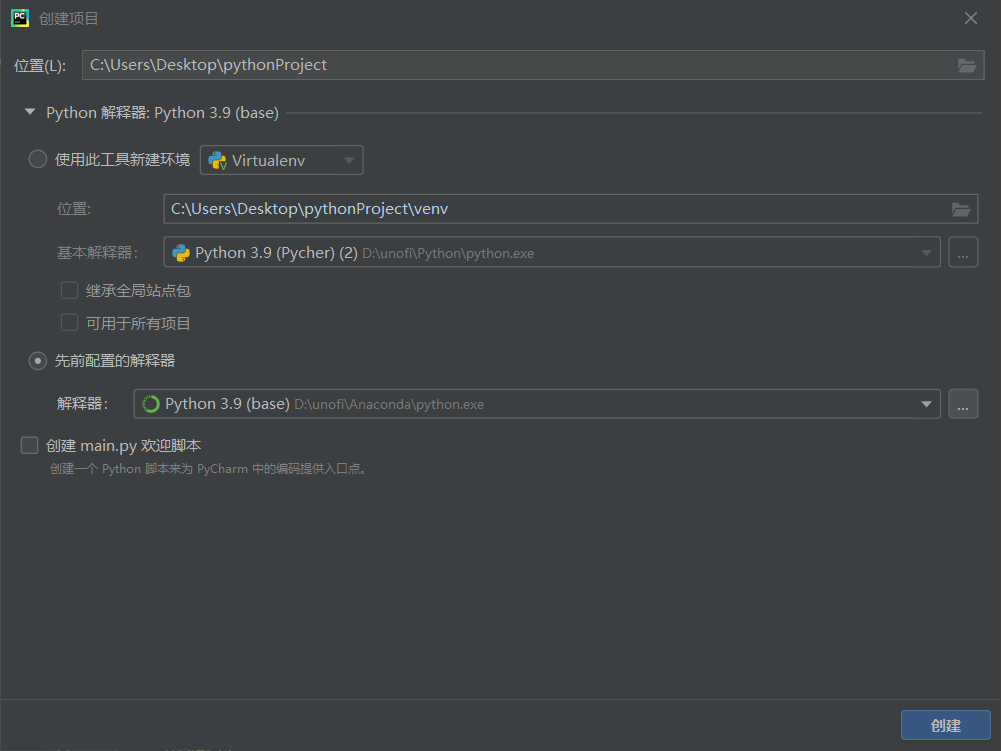Viewport: 1001px width, 751px height.
Task: Click the PyCharm logo icon in title bar
Action: (20, 18)
